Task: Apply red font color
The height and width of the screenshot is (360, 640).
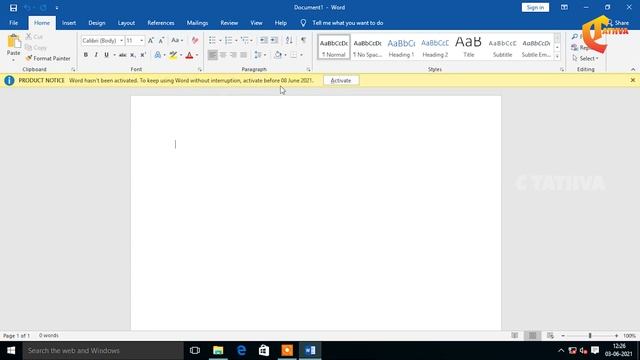Action: (x=189, y=55)
